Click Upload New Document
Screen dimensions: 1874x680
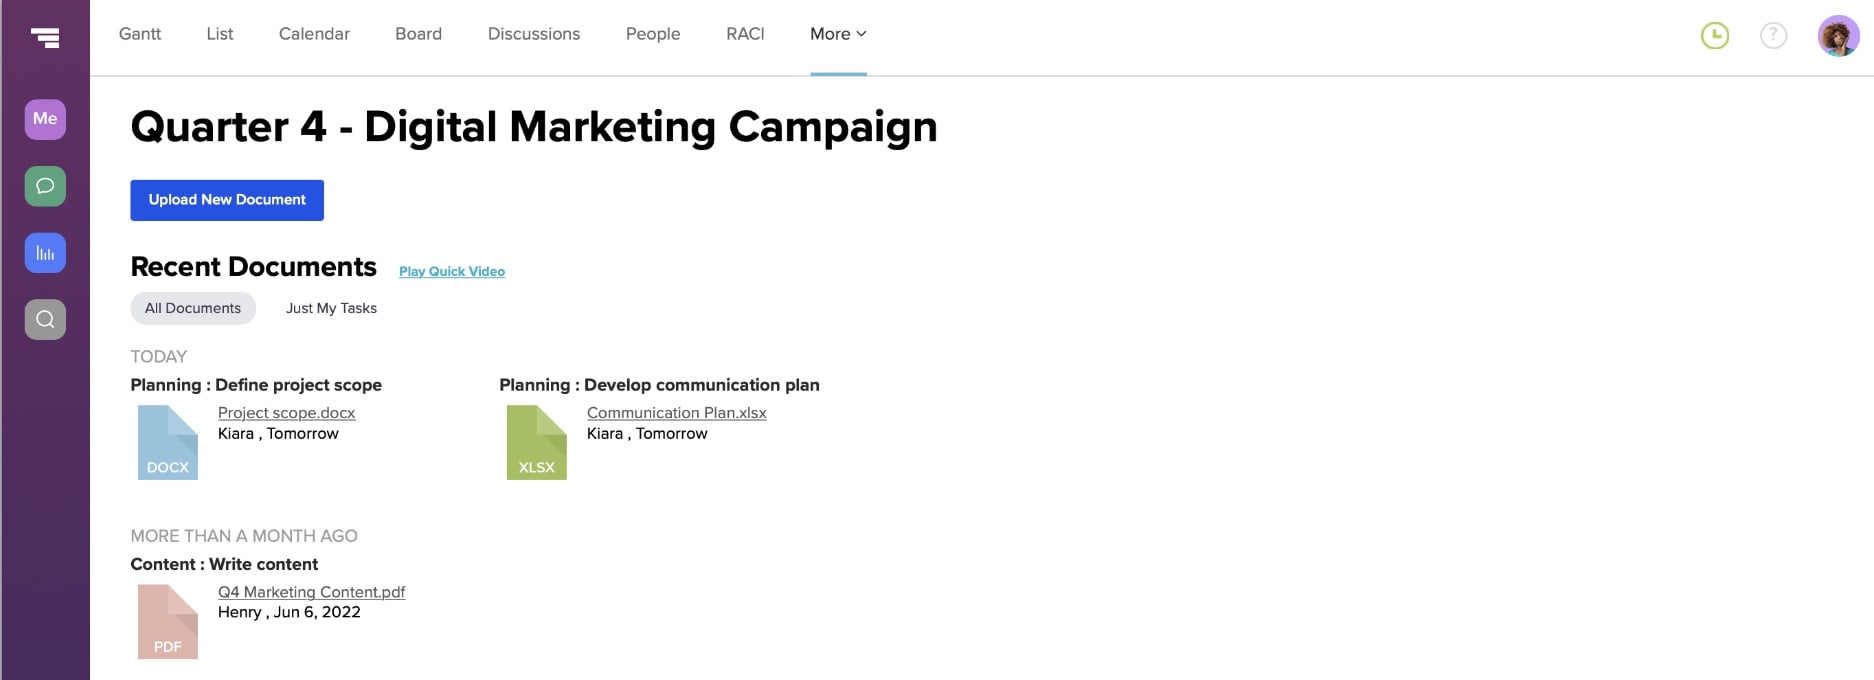(x=226, y=199)
